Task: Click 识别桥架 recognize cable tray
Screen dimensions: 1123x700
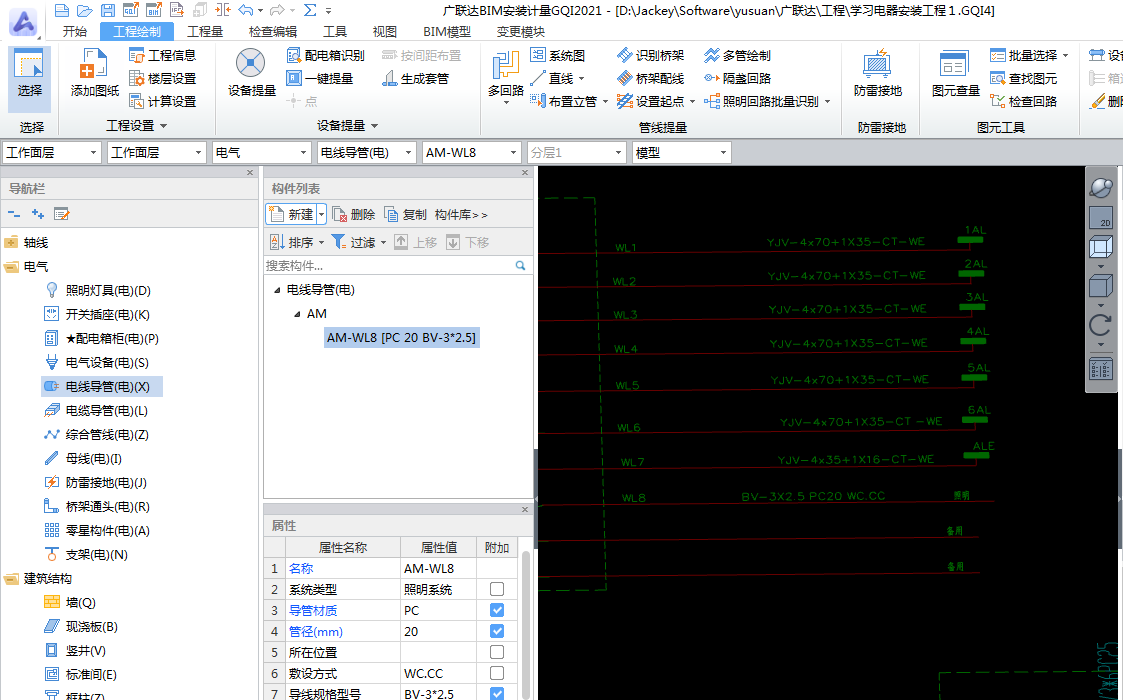Action: point(650,55)
